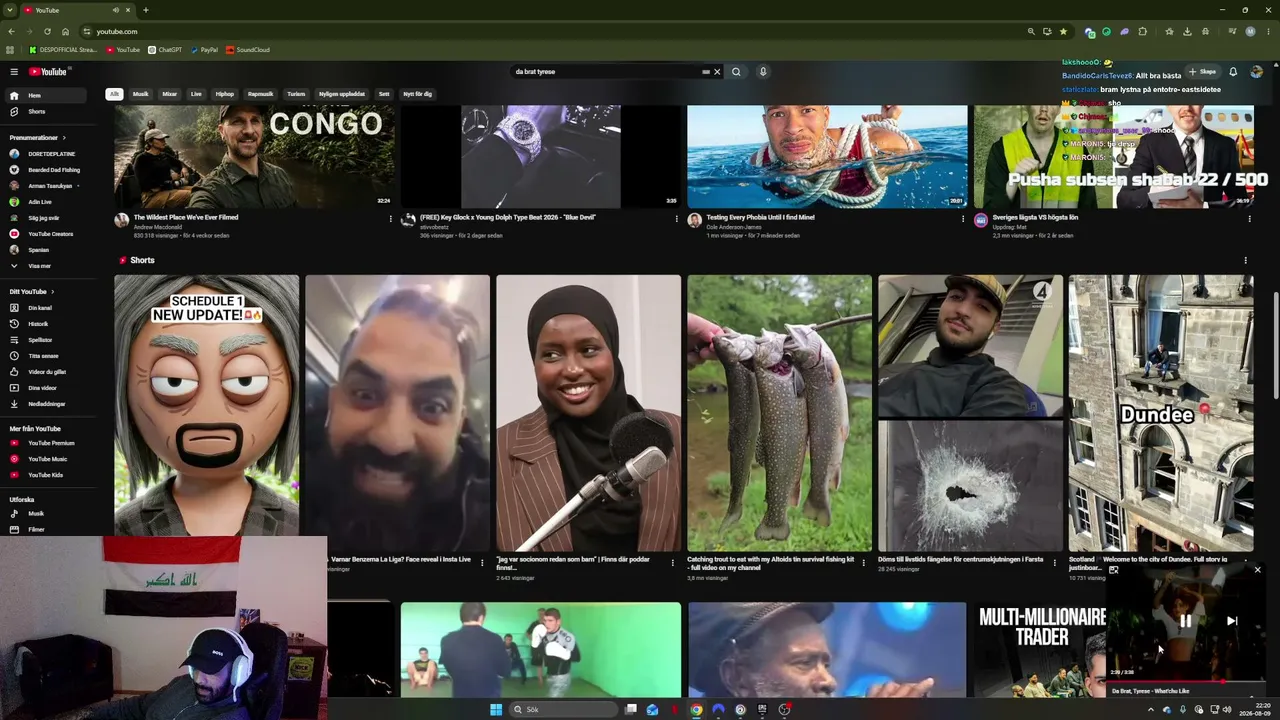Expand the miniplayer to full watch page
The height and width of the screenshot is (720, 1280).
tap(1113, 570)
